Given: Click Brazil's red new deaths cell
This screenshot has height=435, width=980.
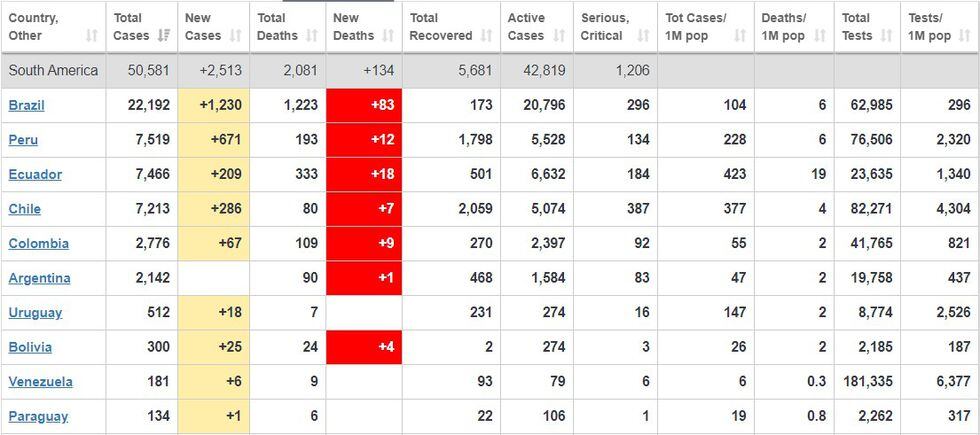Looking at the screenshot, I should coord(364,105).
